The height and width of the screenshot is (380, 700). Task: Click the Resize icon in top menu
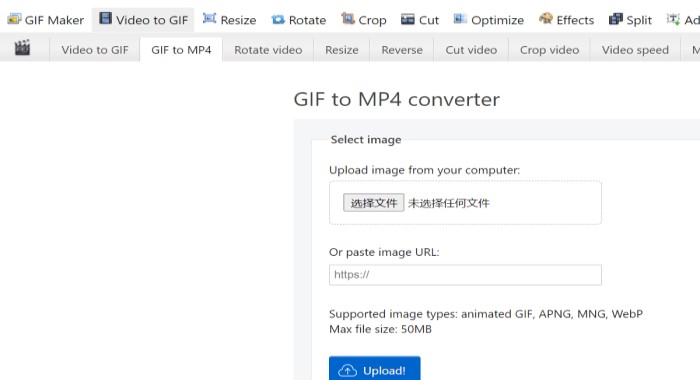[209, 18]
